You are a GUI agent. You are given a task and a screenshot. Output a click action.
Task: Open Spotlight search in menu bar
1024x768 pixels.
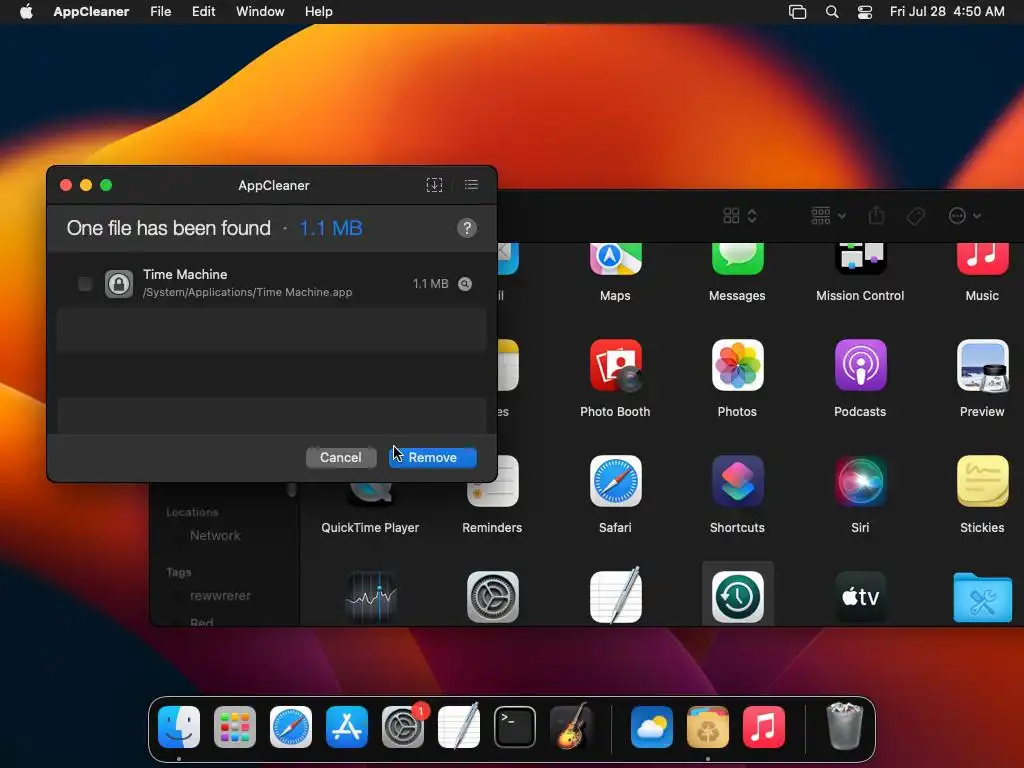tap(832, 12)
